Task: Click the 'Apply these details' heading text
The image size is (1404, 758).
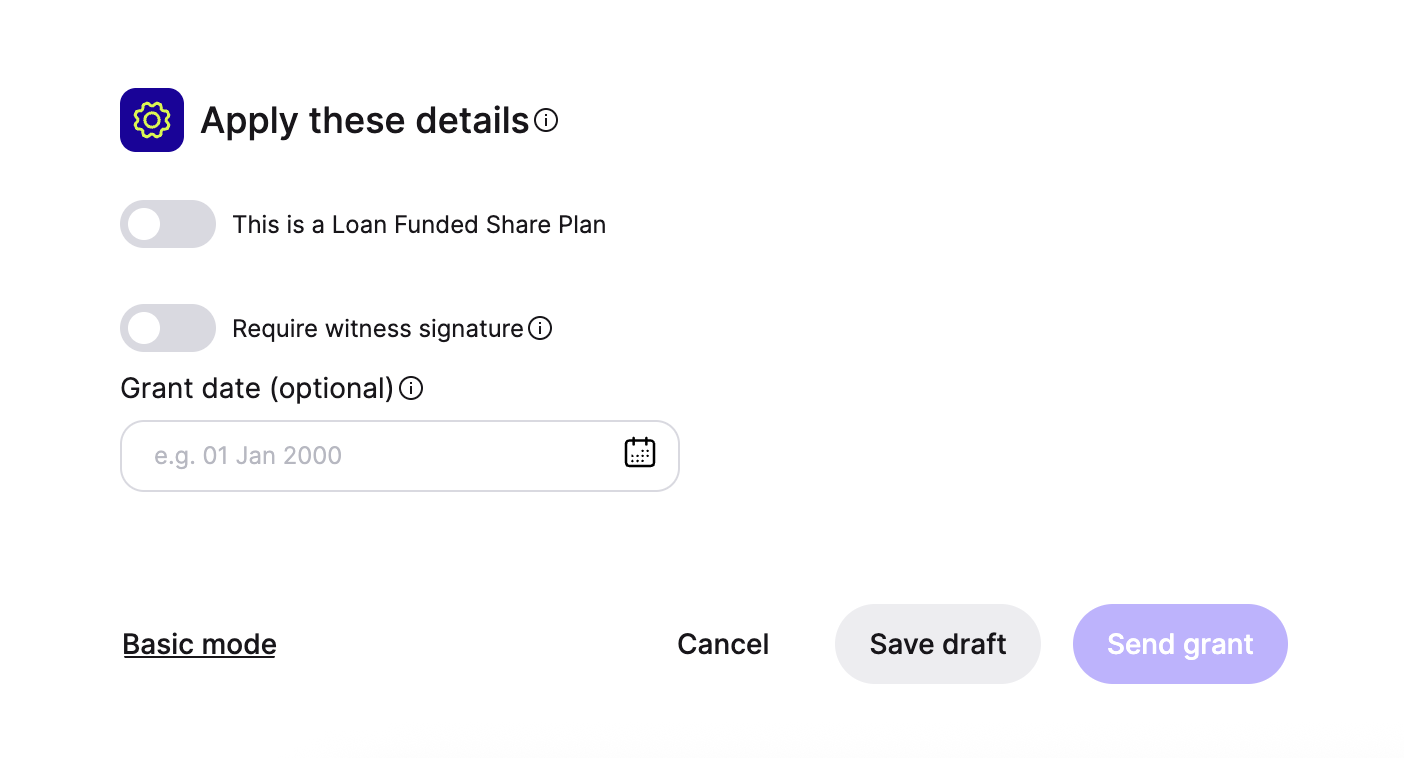Action: pyautogui.click(x=364, y=121)
